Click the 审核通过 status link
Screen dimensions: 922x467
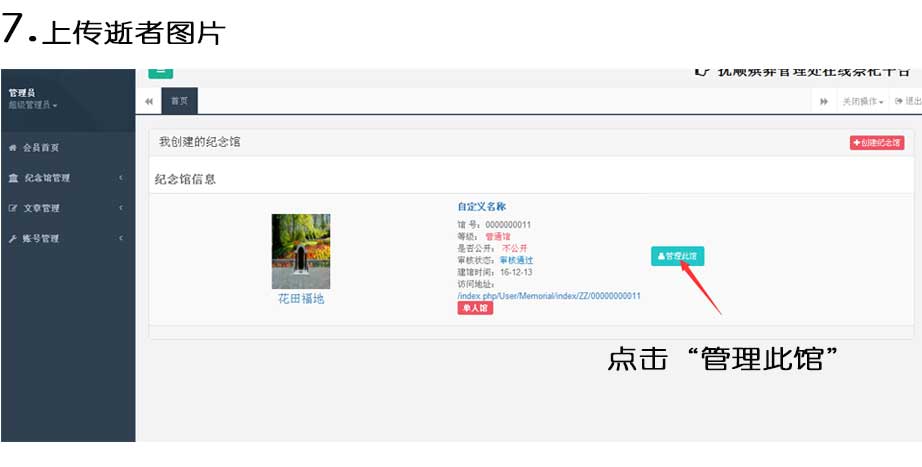click(516, 260)
